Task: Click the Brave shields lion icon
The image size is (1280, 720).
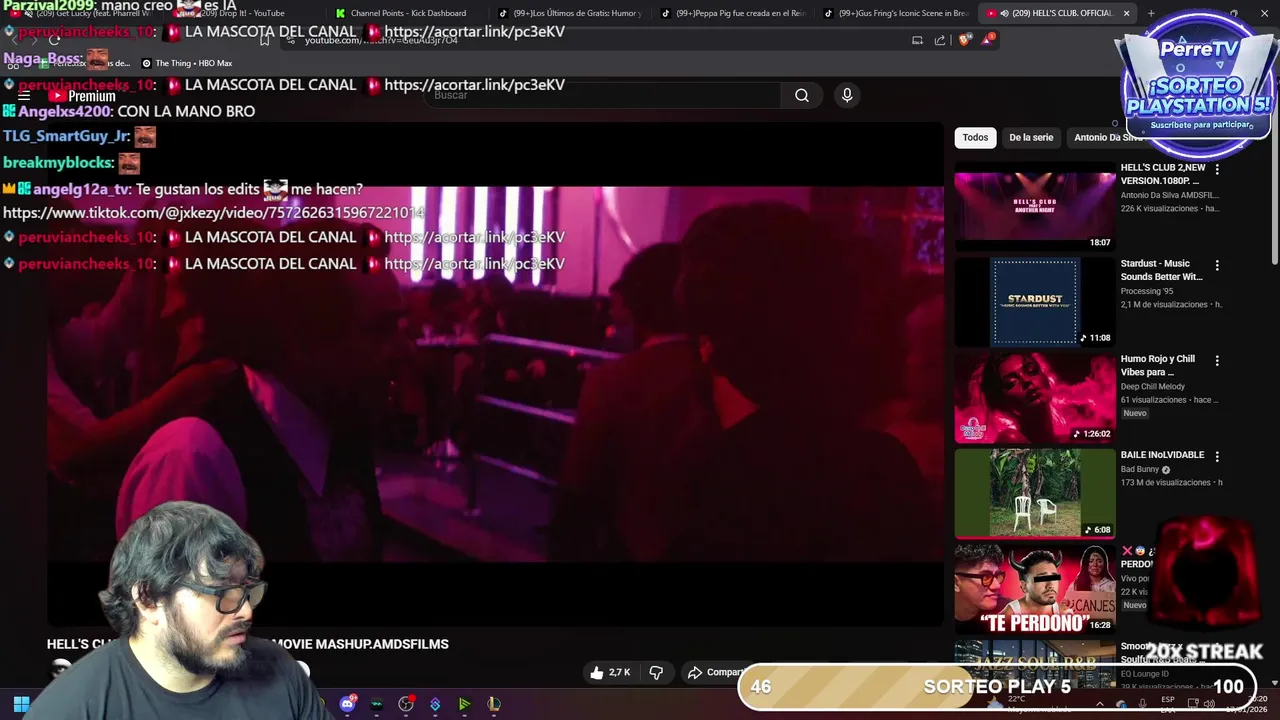Action: (964, 40)
